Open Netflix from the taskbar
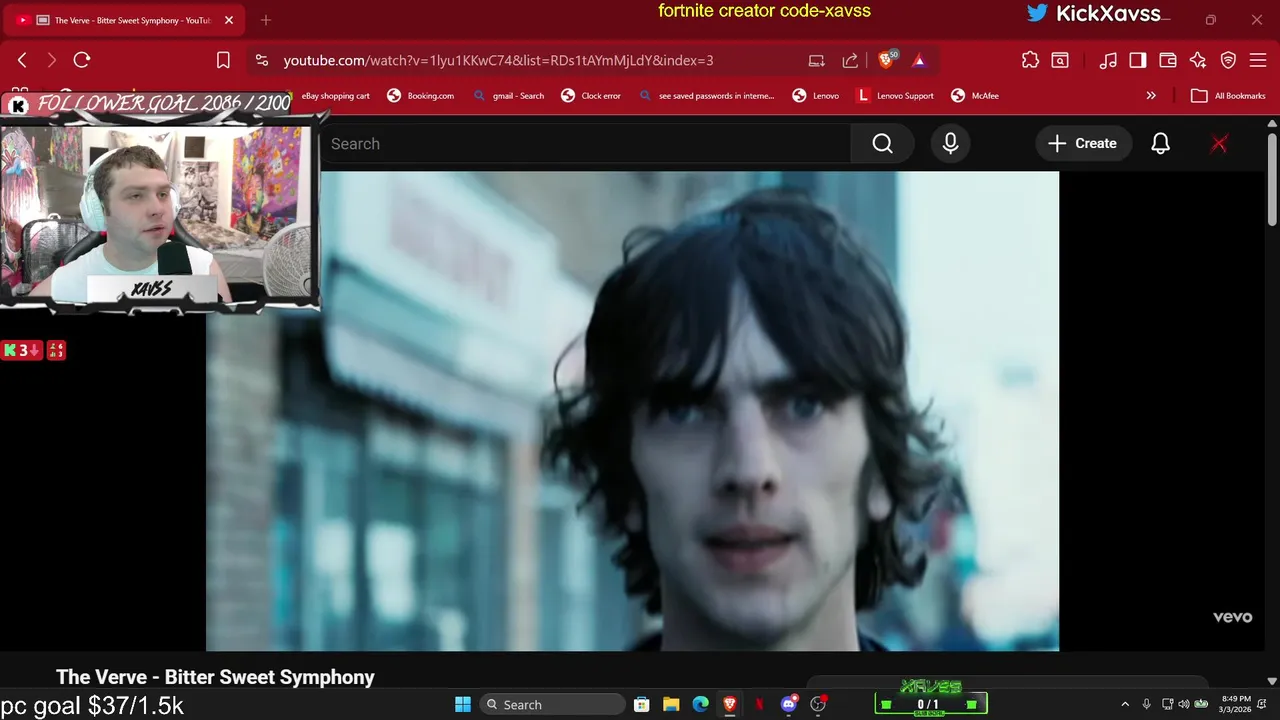Screen dimensions: 1280x720 pyautogui.click(x=759, y=705)
